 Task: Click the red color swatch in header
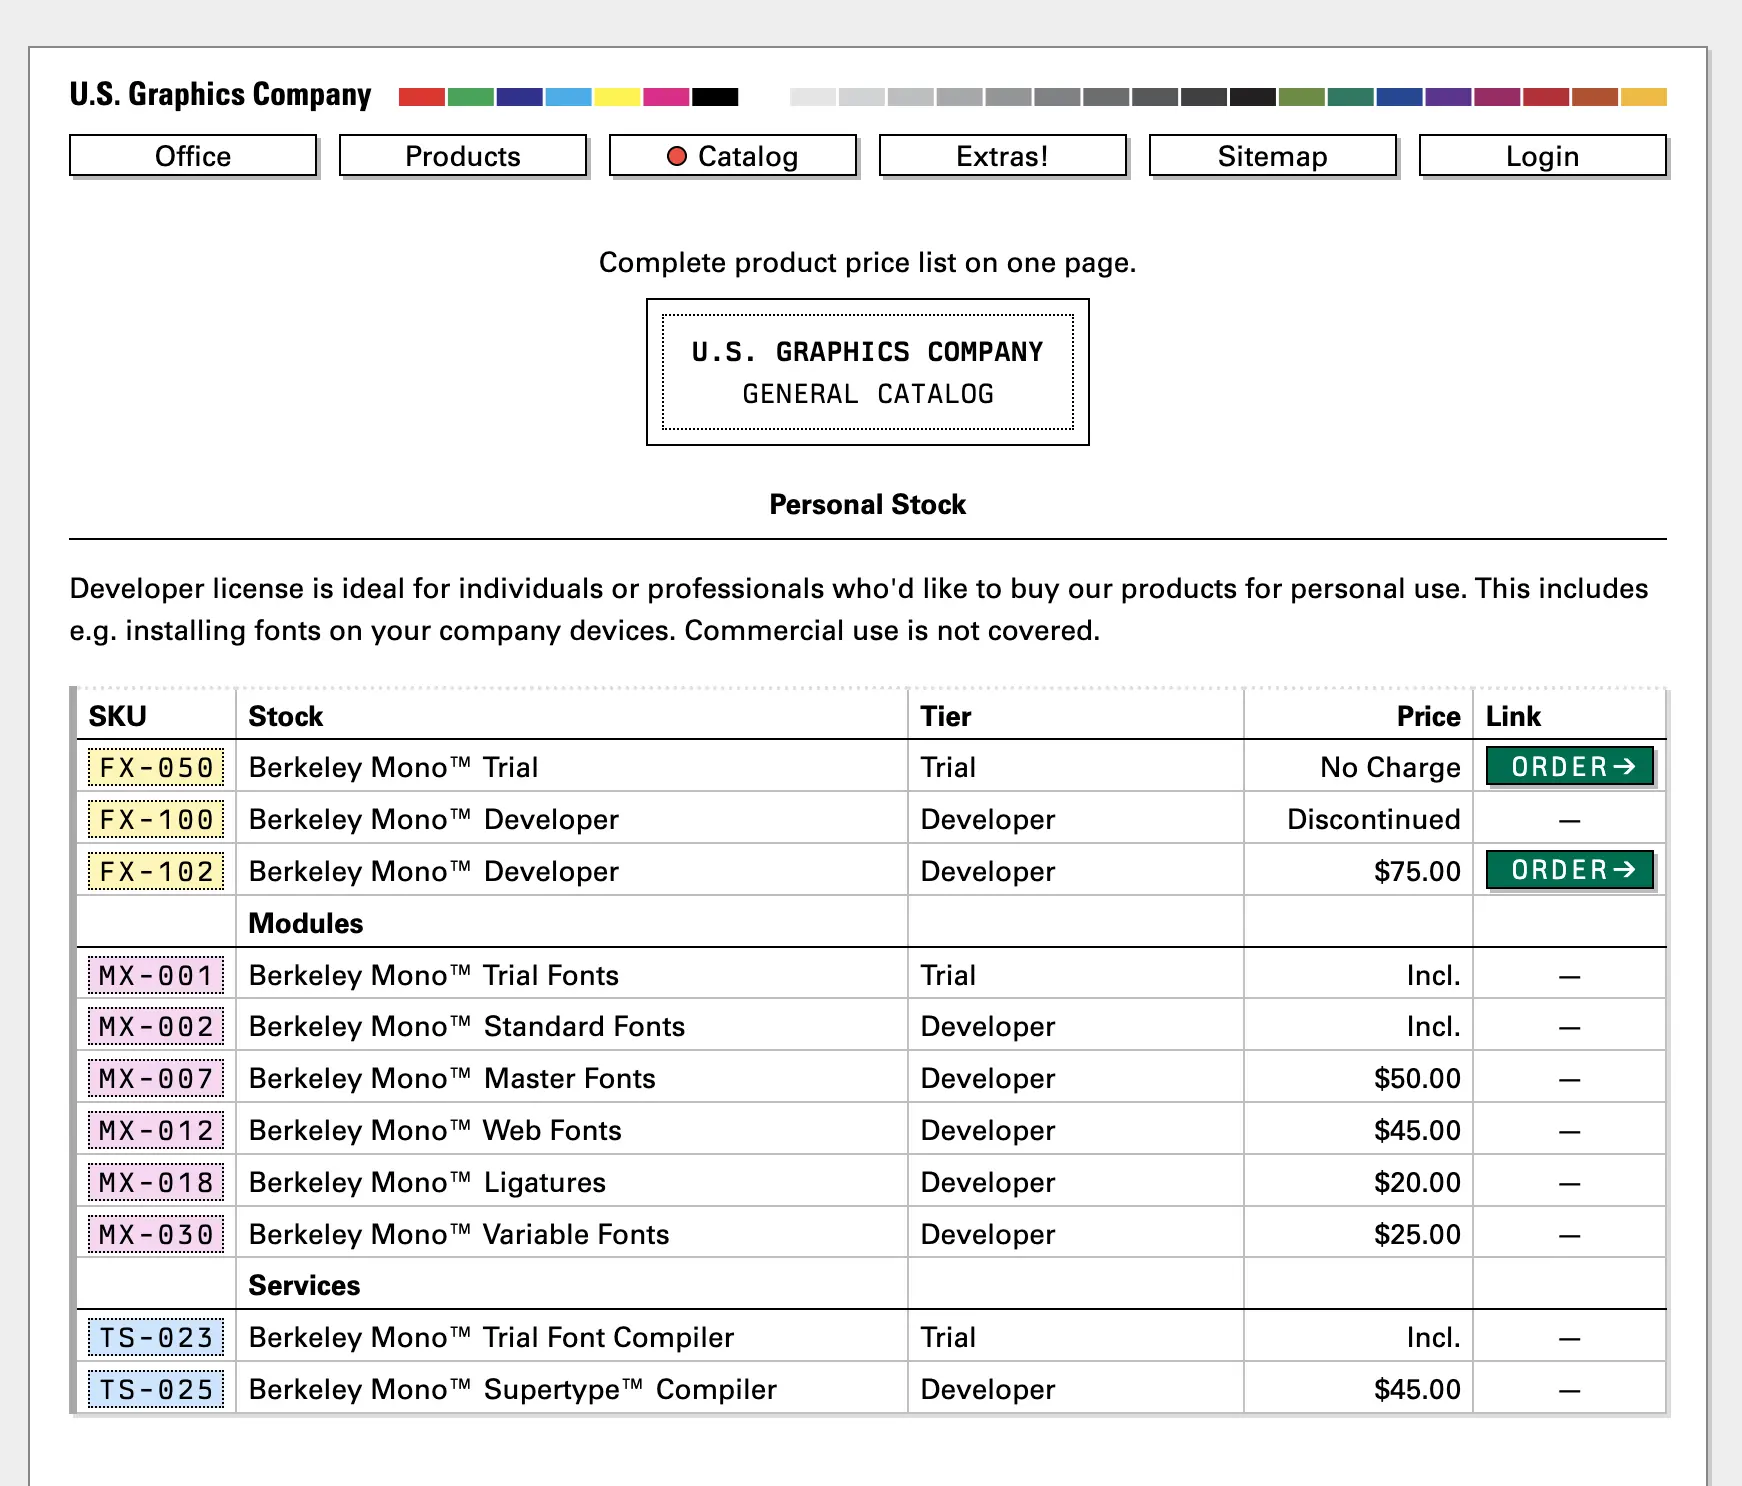click(421, 97)
